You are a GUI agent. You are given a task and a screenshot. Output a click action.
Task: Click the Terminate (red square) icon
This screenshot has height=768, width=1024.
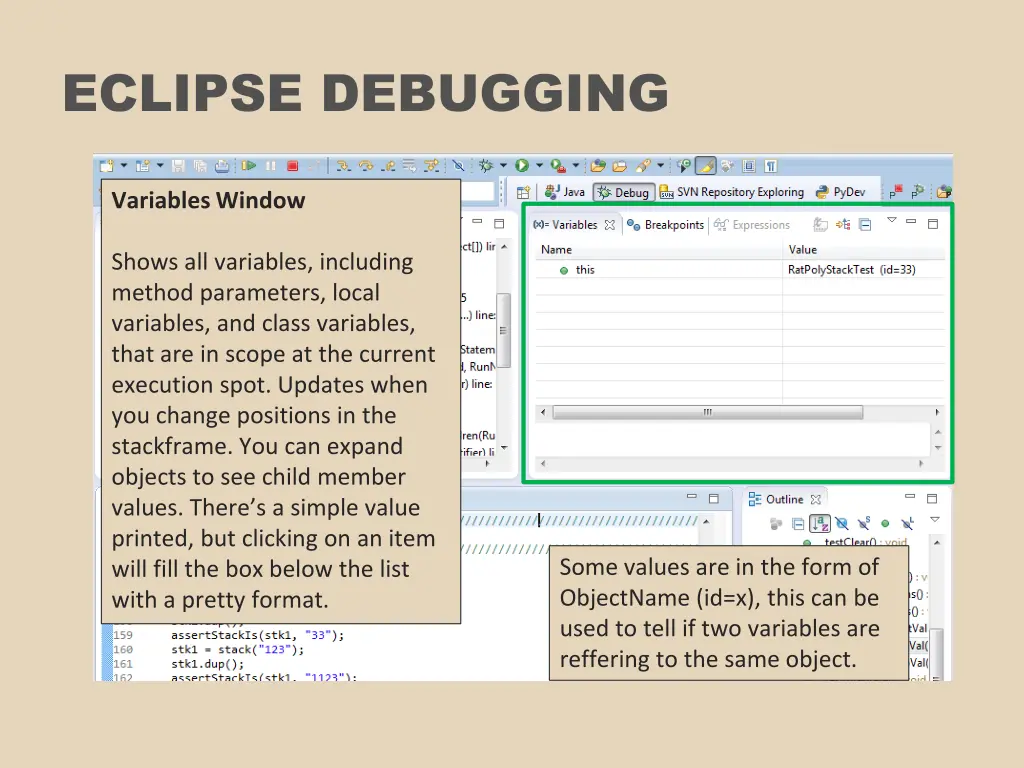point(293,165)
